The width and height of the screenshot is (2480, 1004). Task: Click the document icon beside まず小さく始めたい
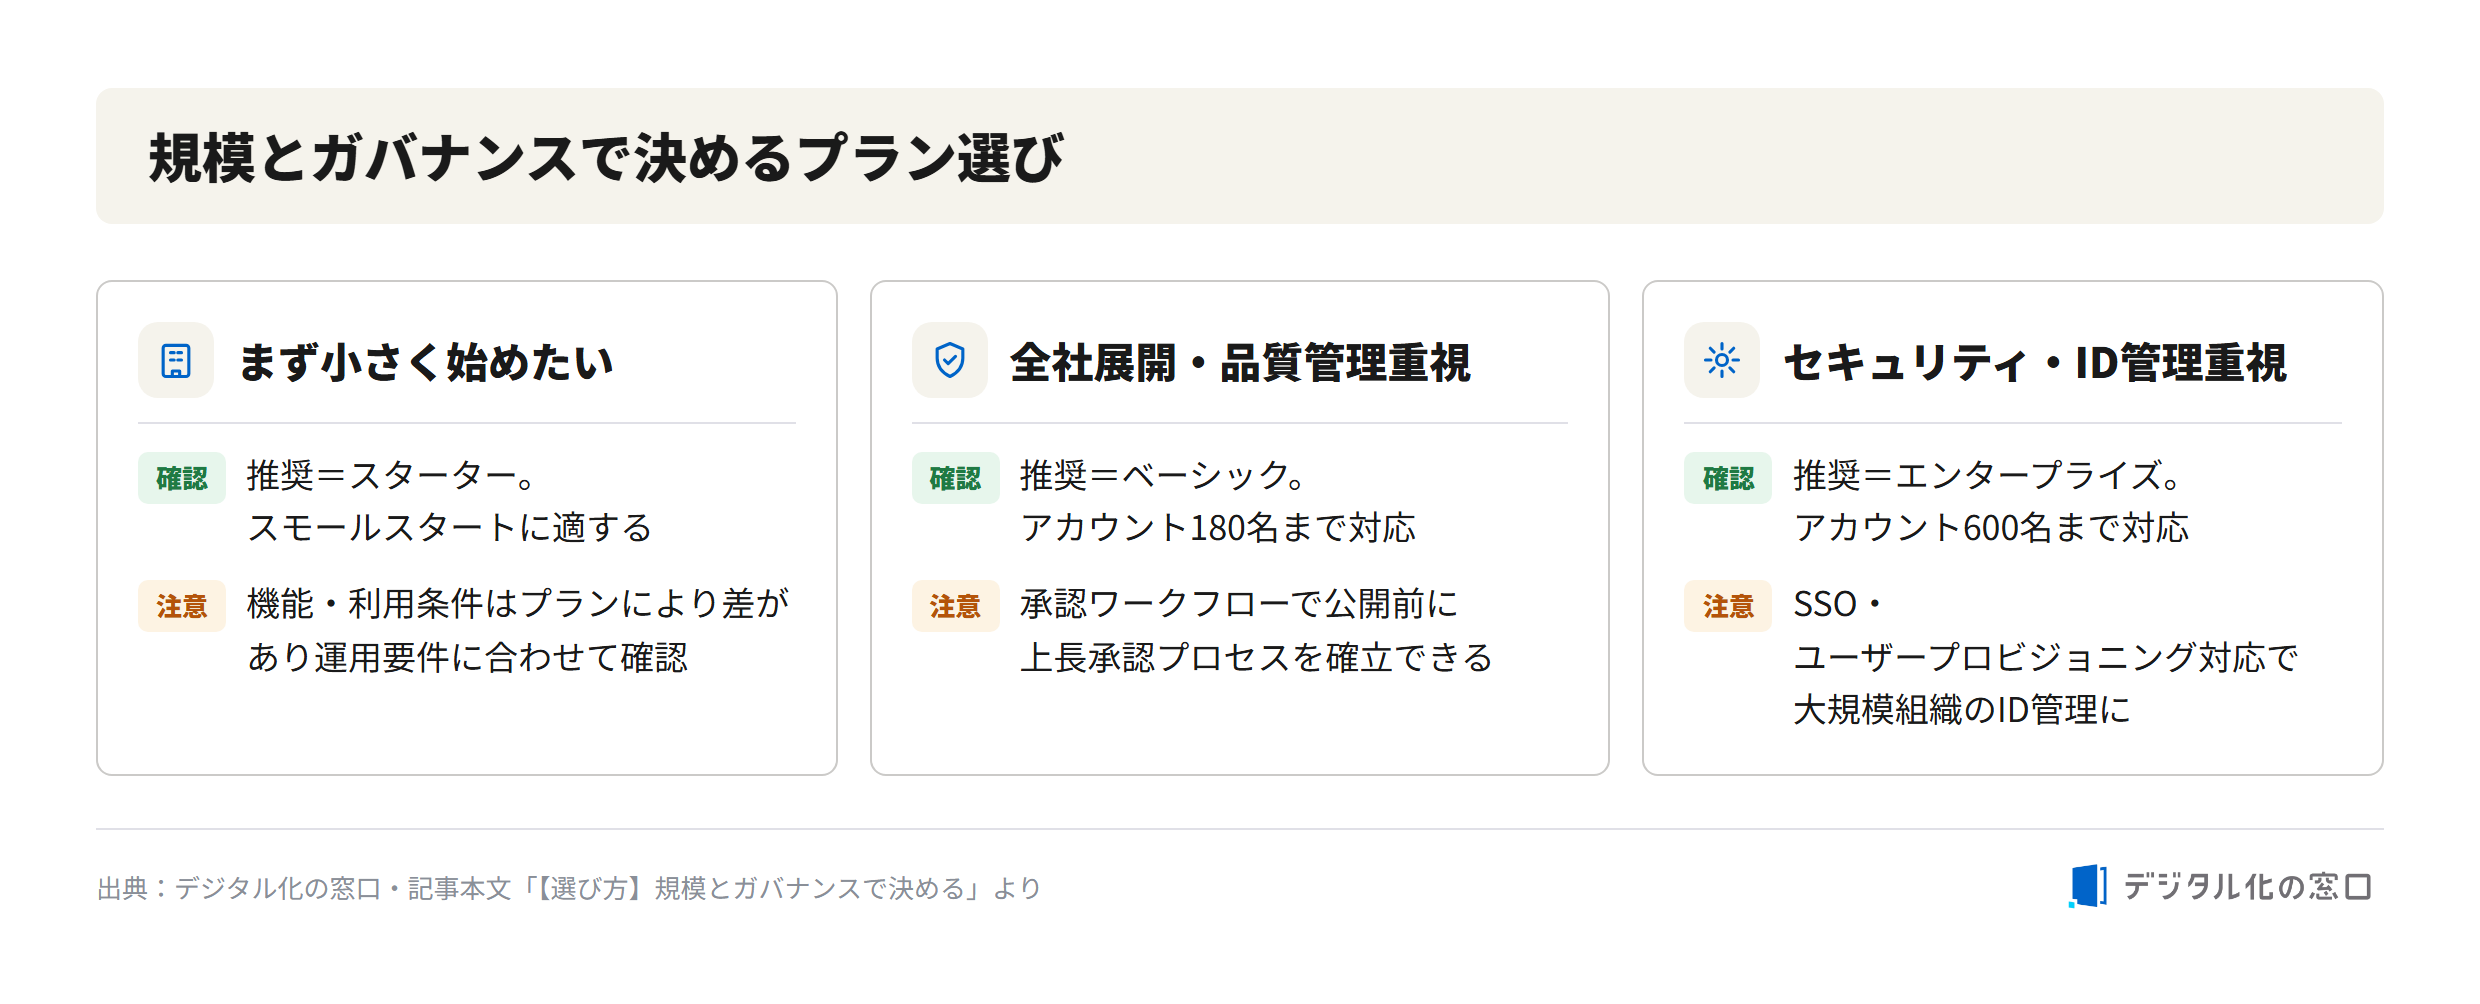(x=176, y=360)
